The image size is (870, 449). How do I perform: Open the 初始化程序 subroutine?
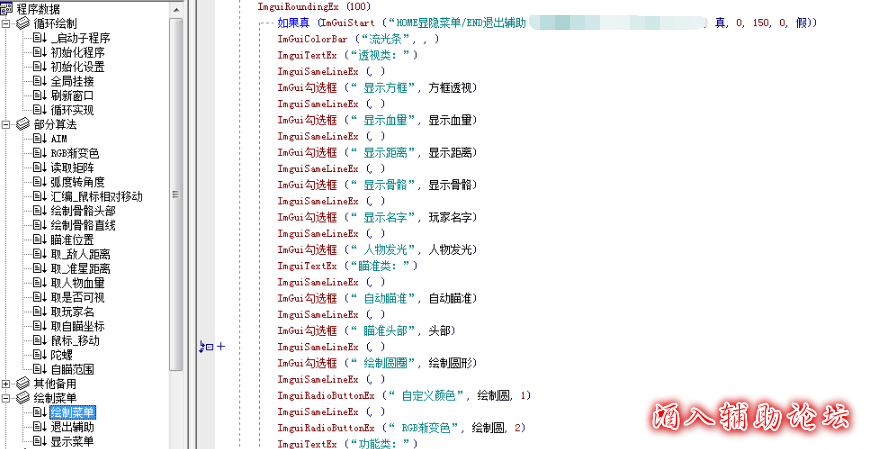coord(78,53)
